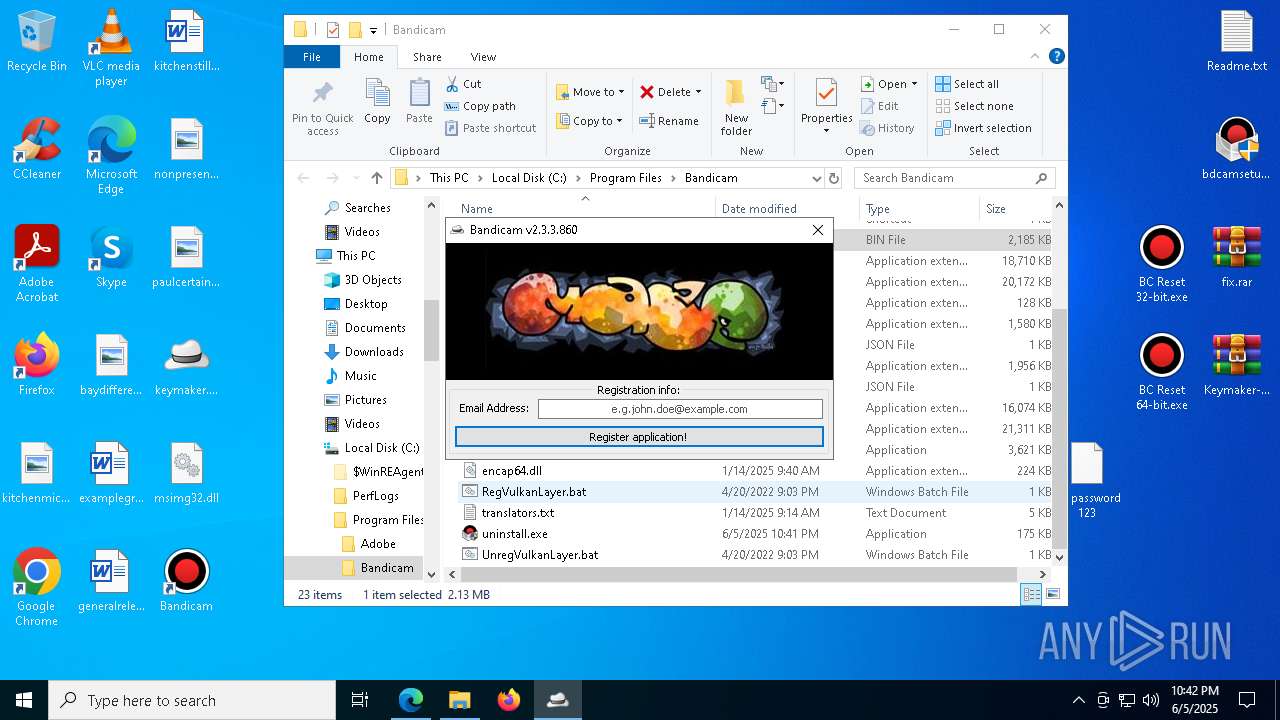The height and width of the screenshot is (720, 1280).
Task: Click Invert selection in ribbon
Action: [983, 128]
